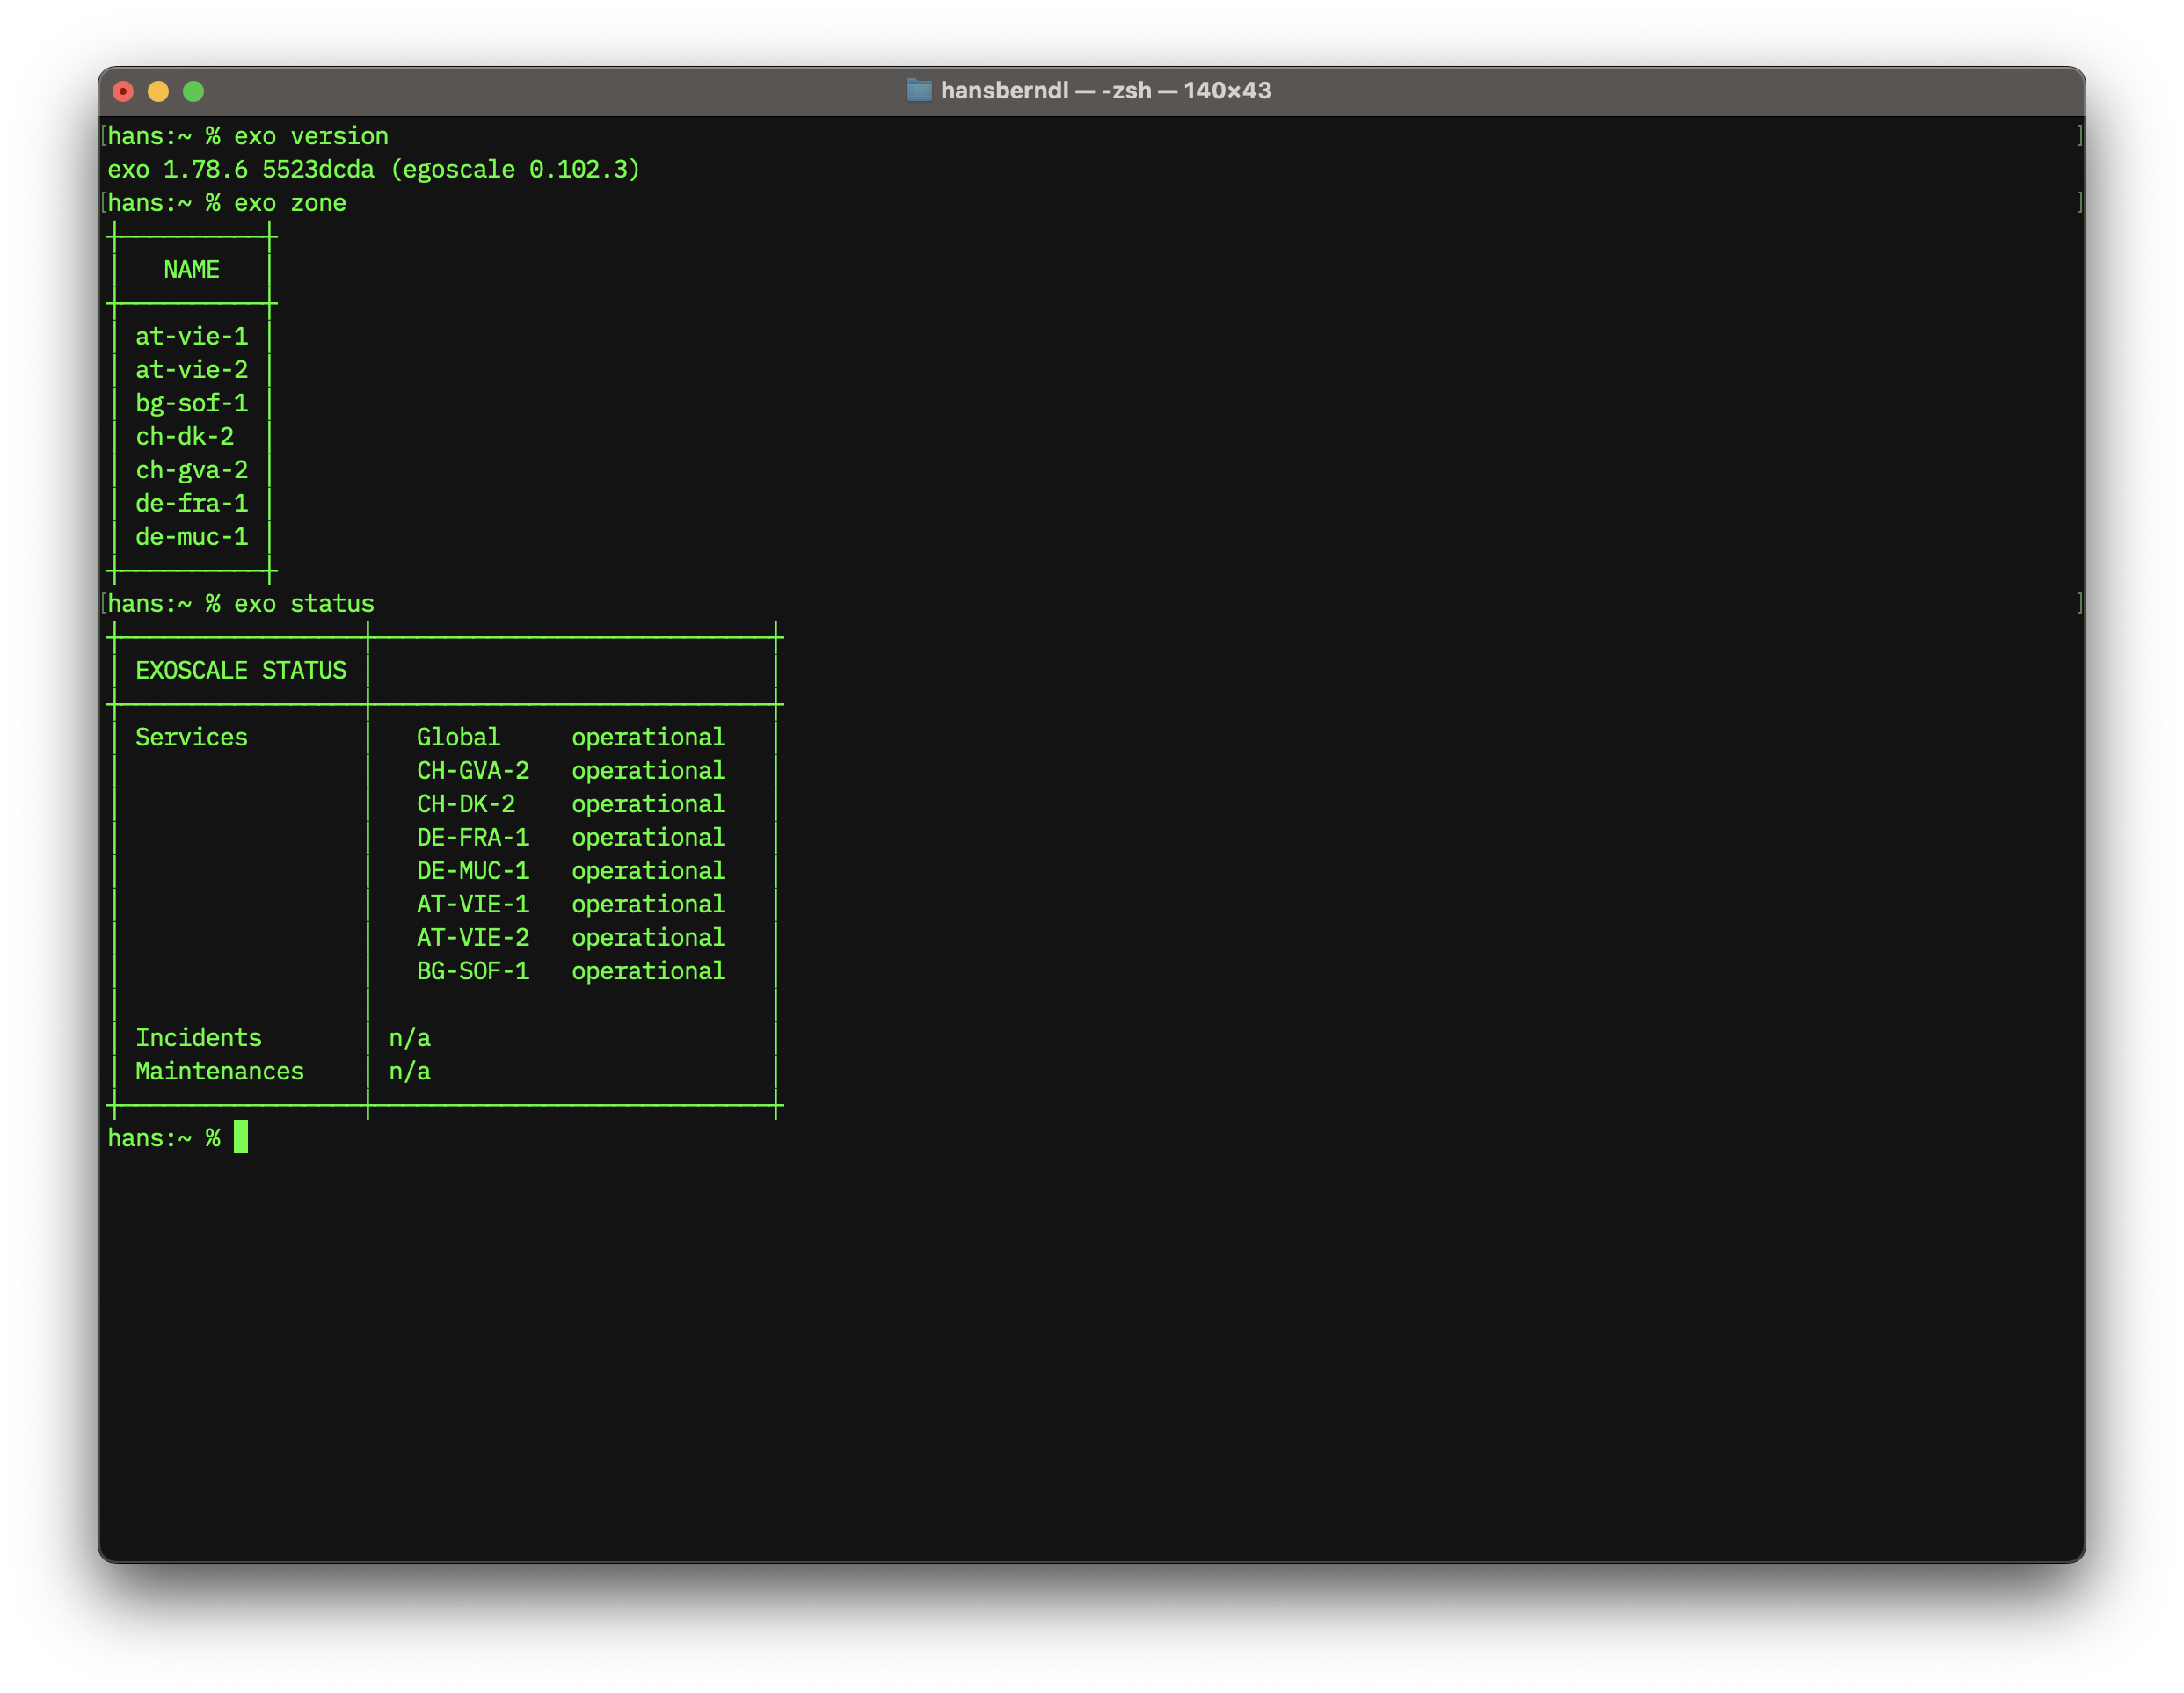This screenshot has height=1693, width=2184.
Task: Select zone row 'ch-gva-2'
Action: [x=192, y=470]
